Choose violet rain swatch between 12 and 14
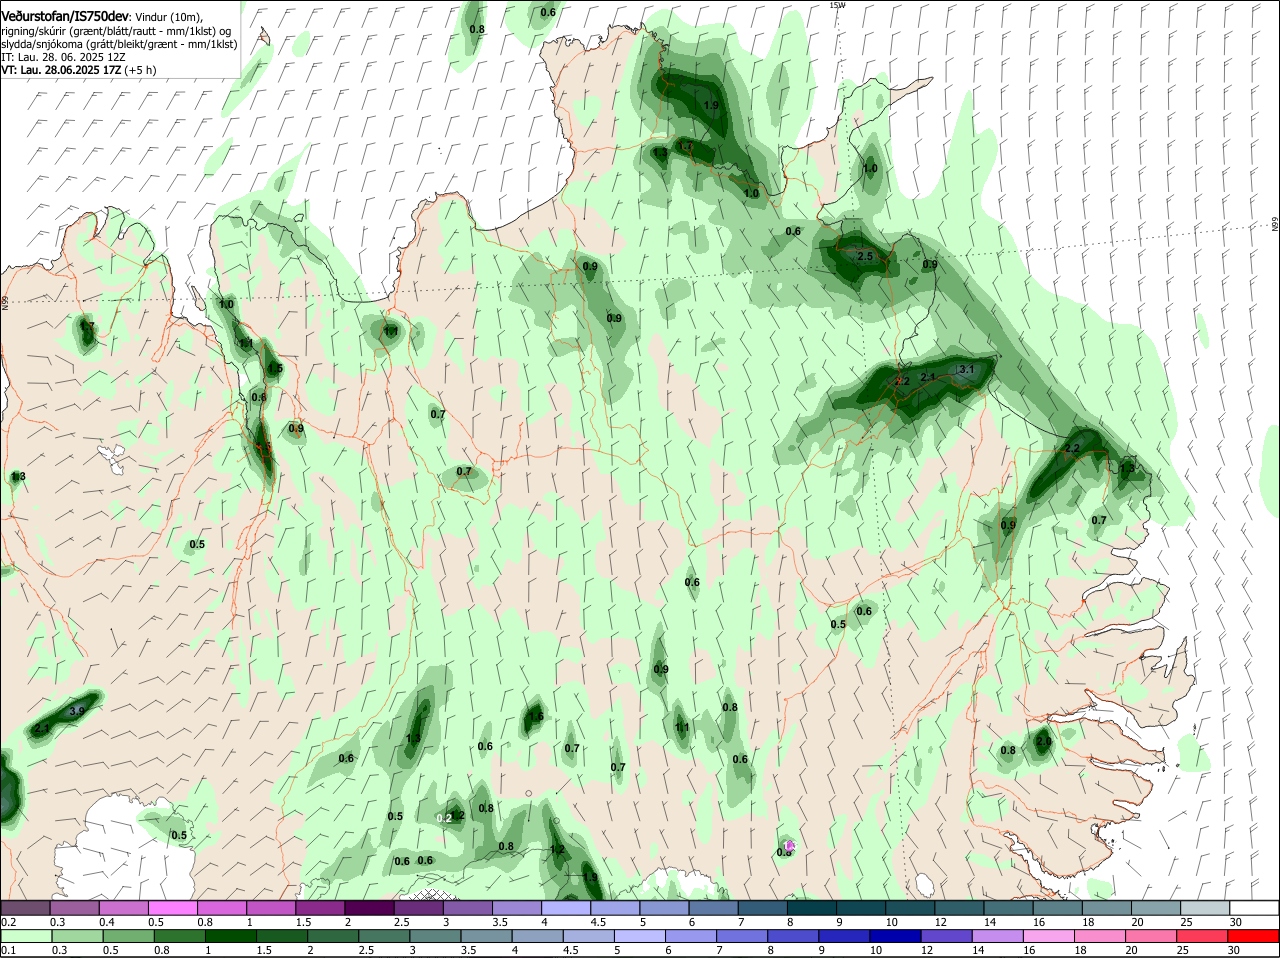1280x958 pixels. tap(946, 936)
